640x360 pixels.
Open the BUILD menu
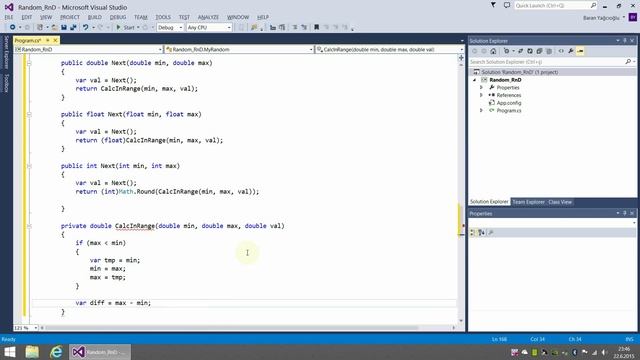coord(95,17)
